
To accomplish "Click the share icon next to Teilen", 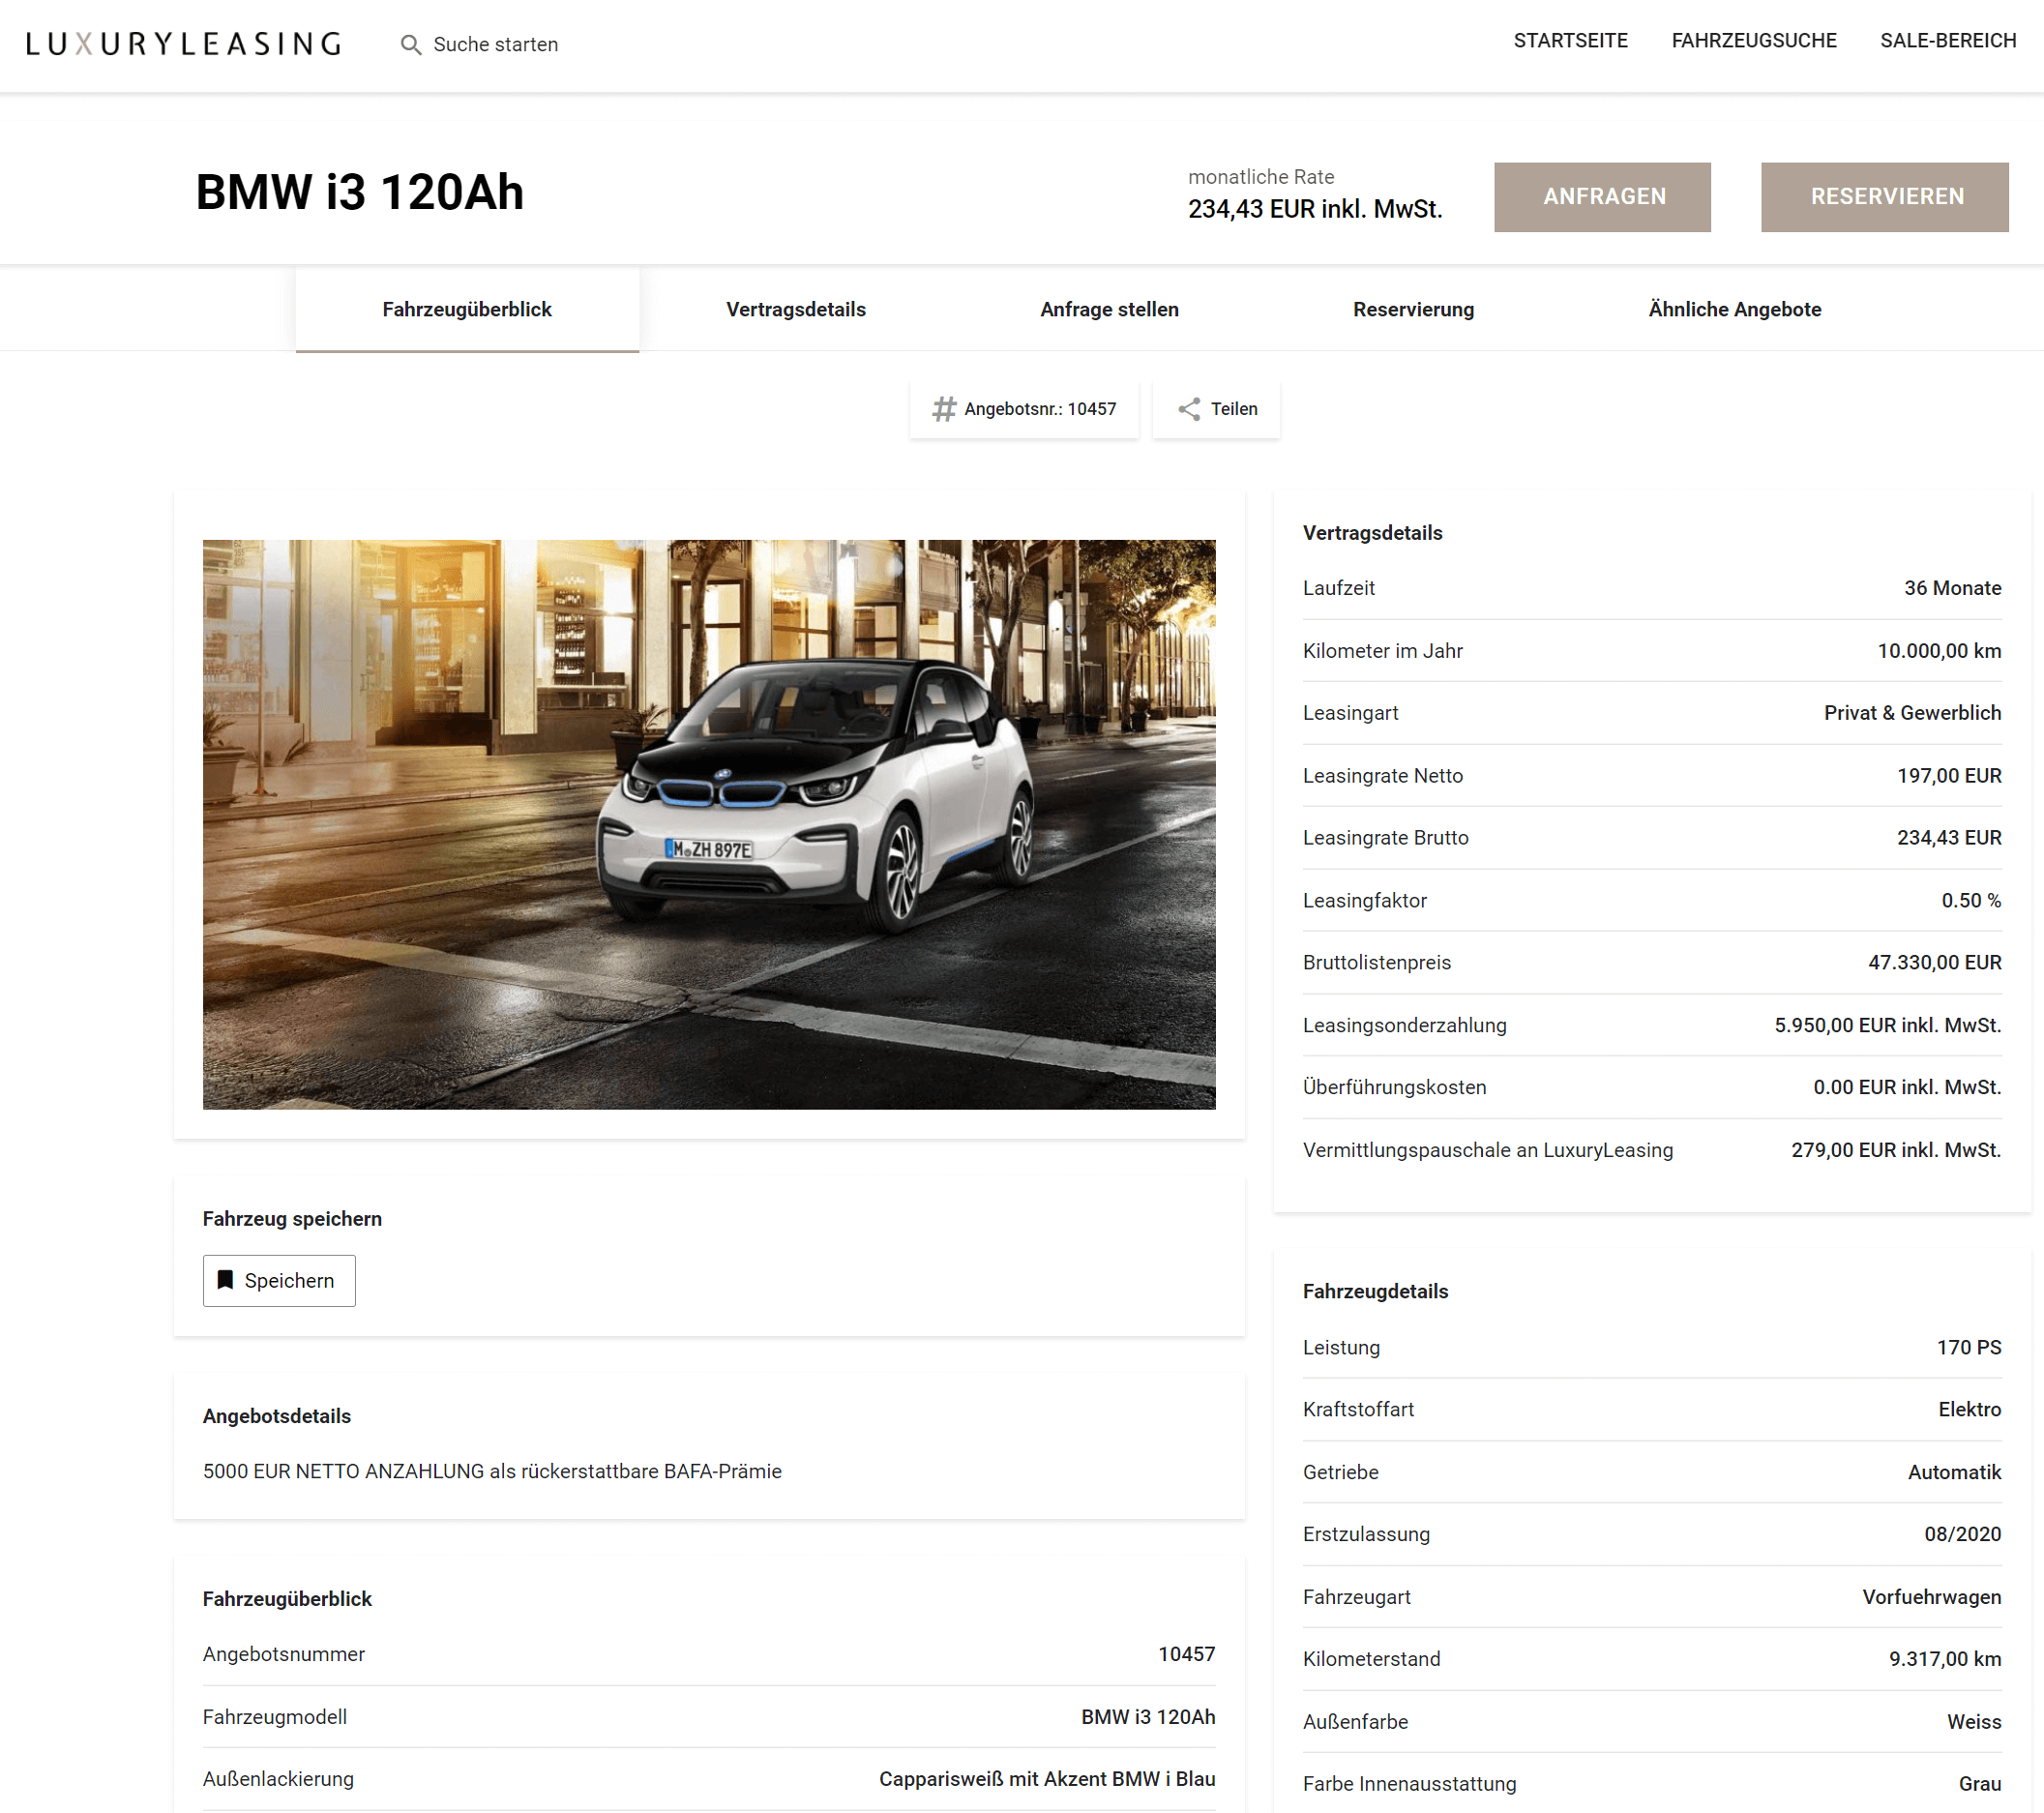I will 1188,409.
